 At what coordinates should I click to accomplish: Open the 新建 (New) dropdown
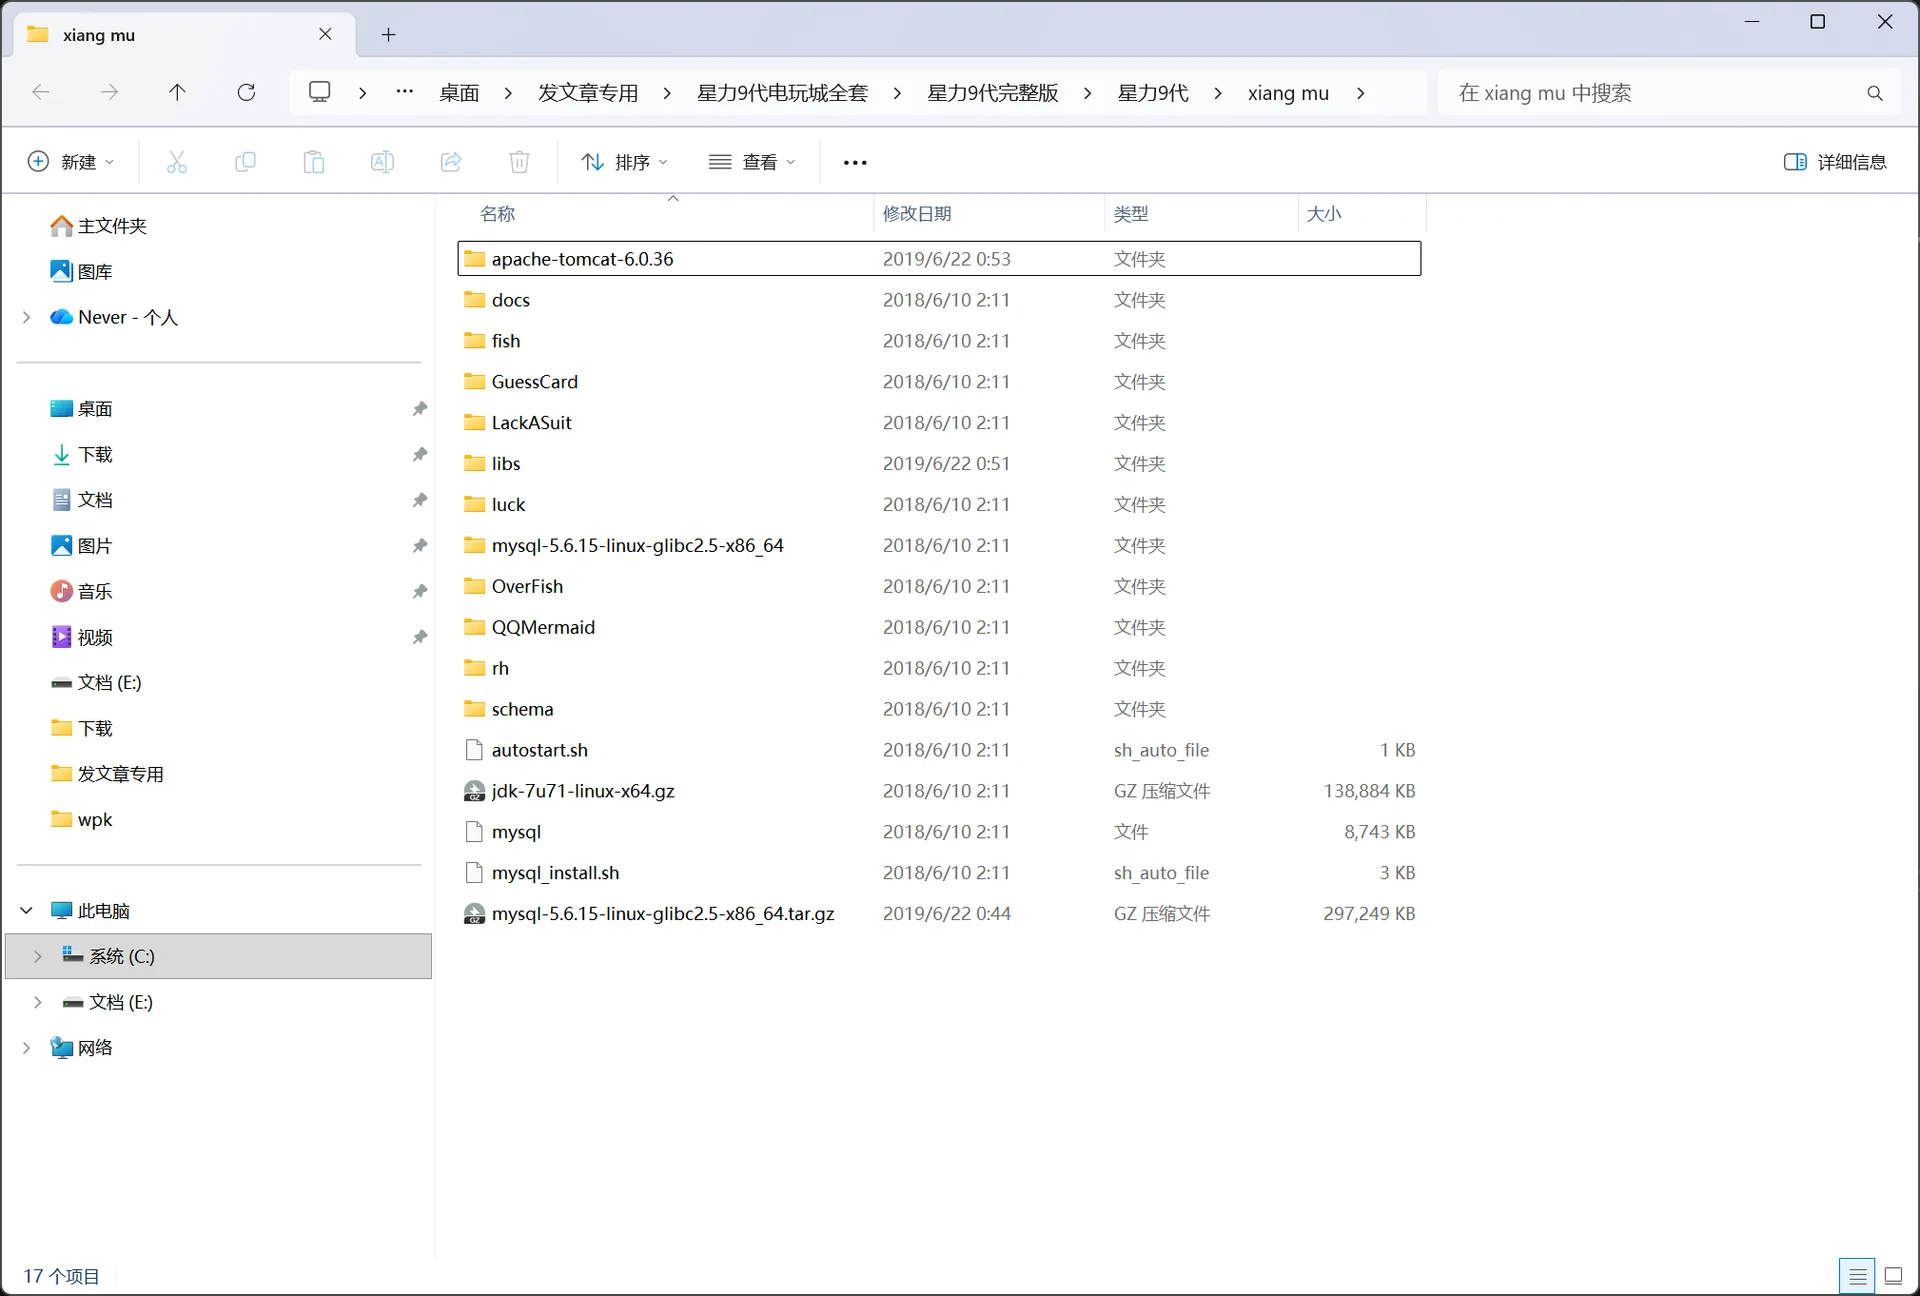click(70, 162)
